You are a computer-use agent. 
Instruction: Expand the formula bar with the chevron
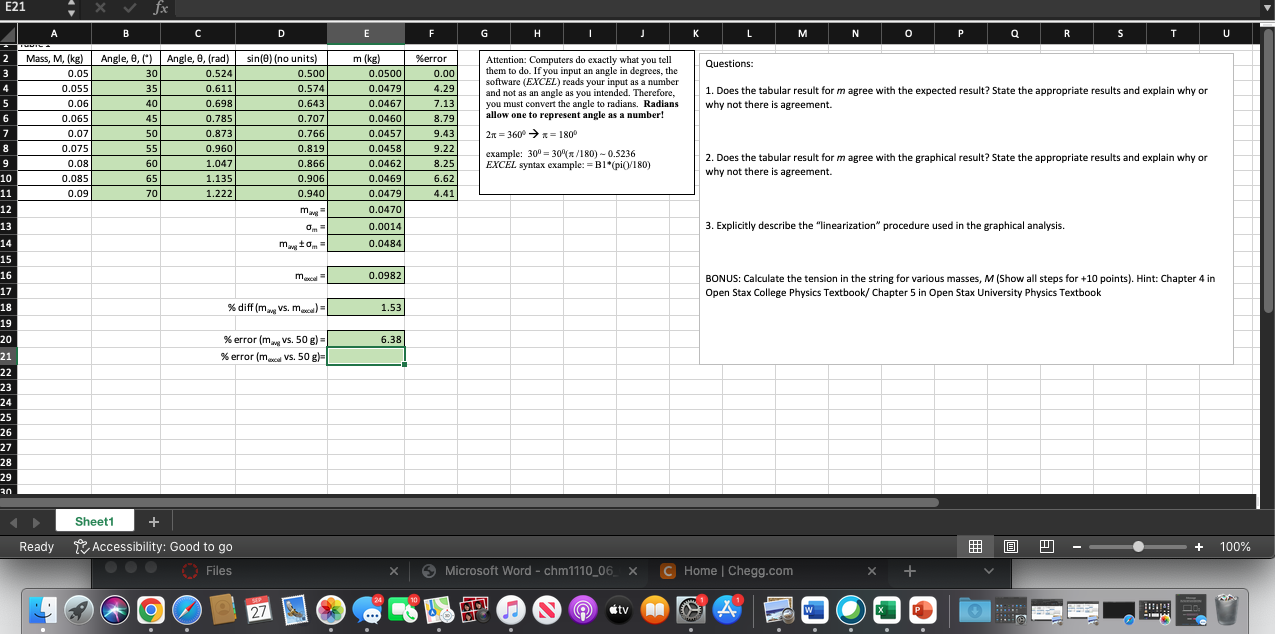coord(1266,8)
